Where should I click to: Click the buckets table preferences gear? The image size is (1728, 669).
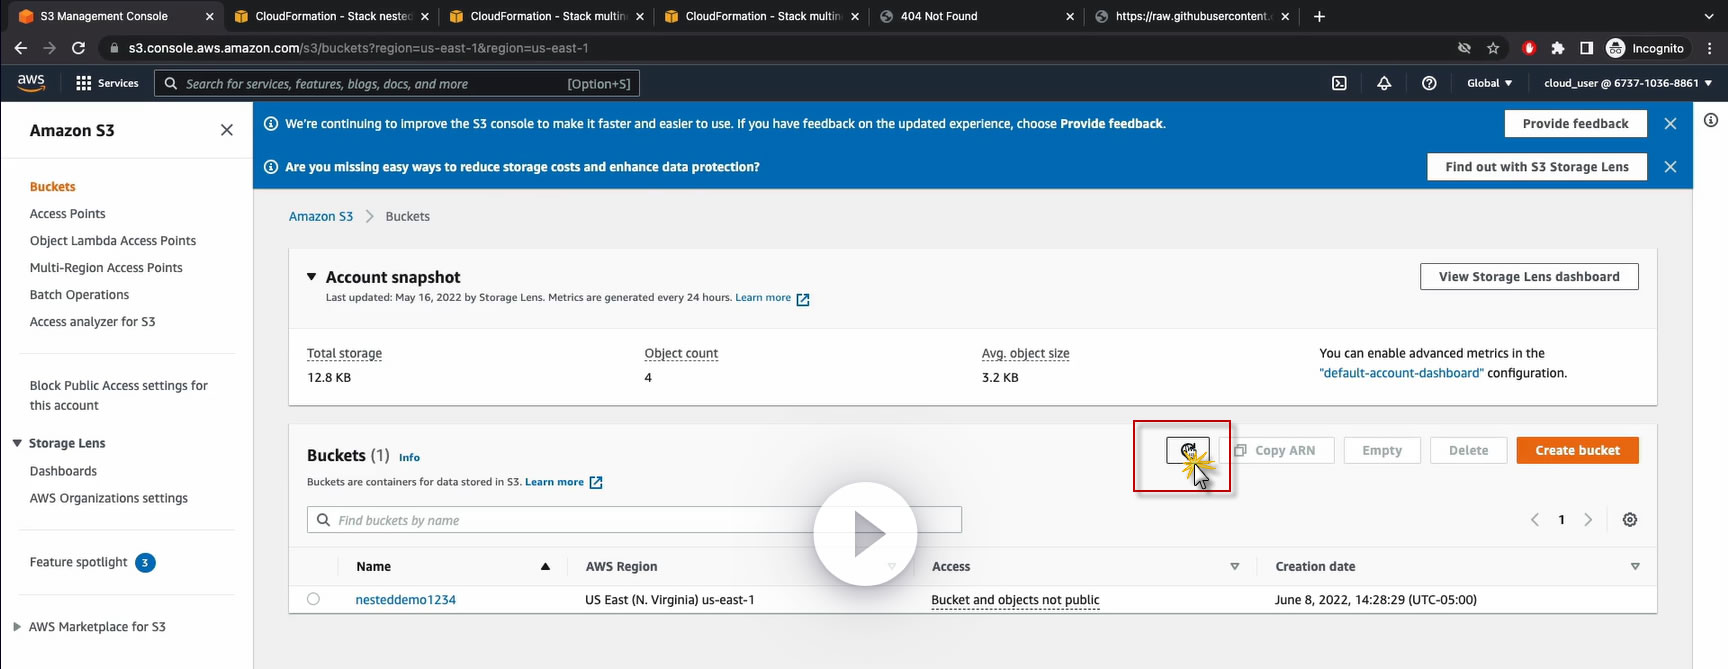pyautogui.click(x=1630, y=520)
